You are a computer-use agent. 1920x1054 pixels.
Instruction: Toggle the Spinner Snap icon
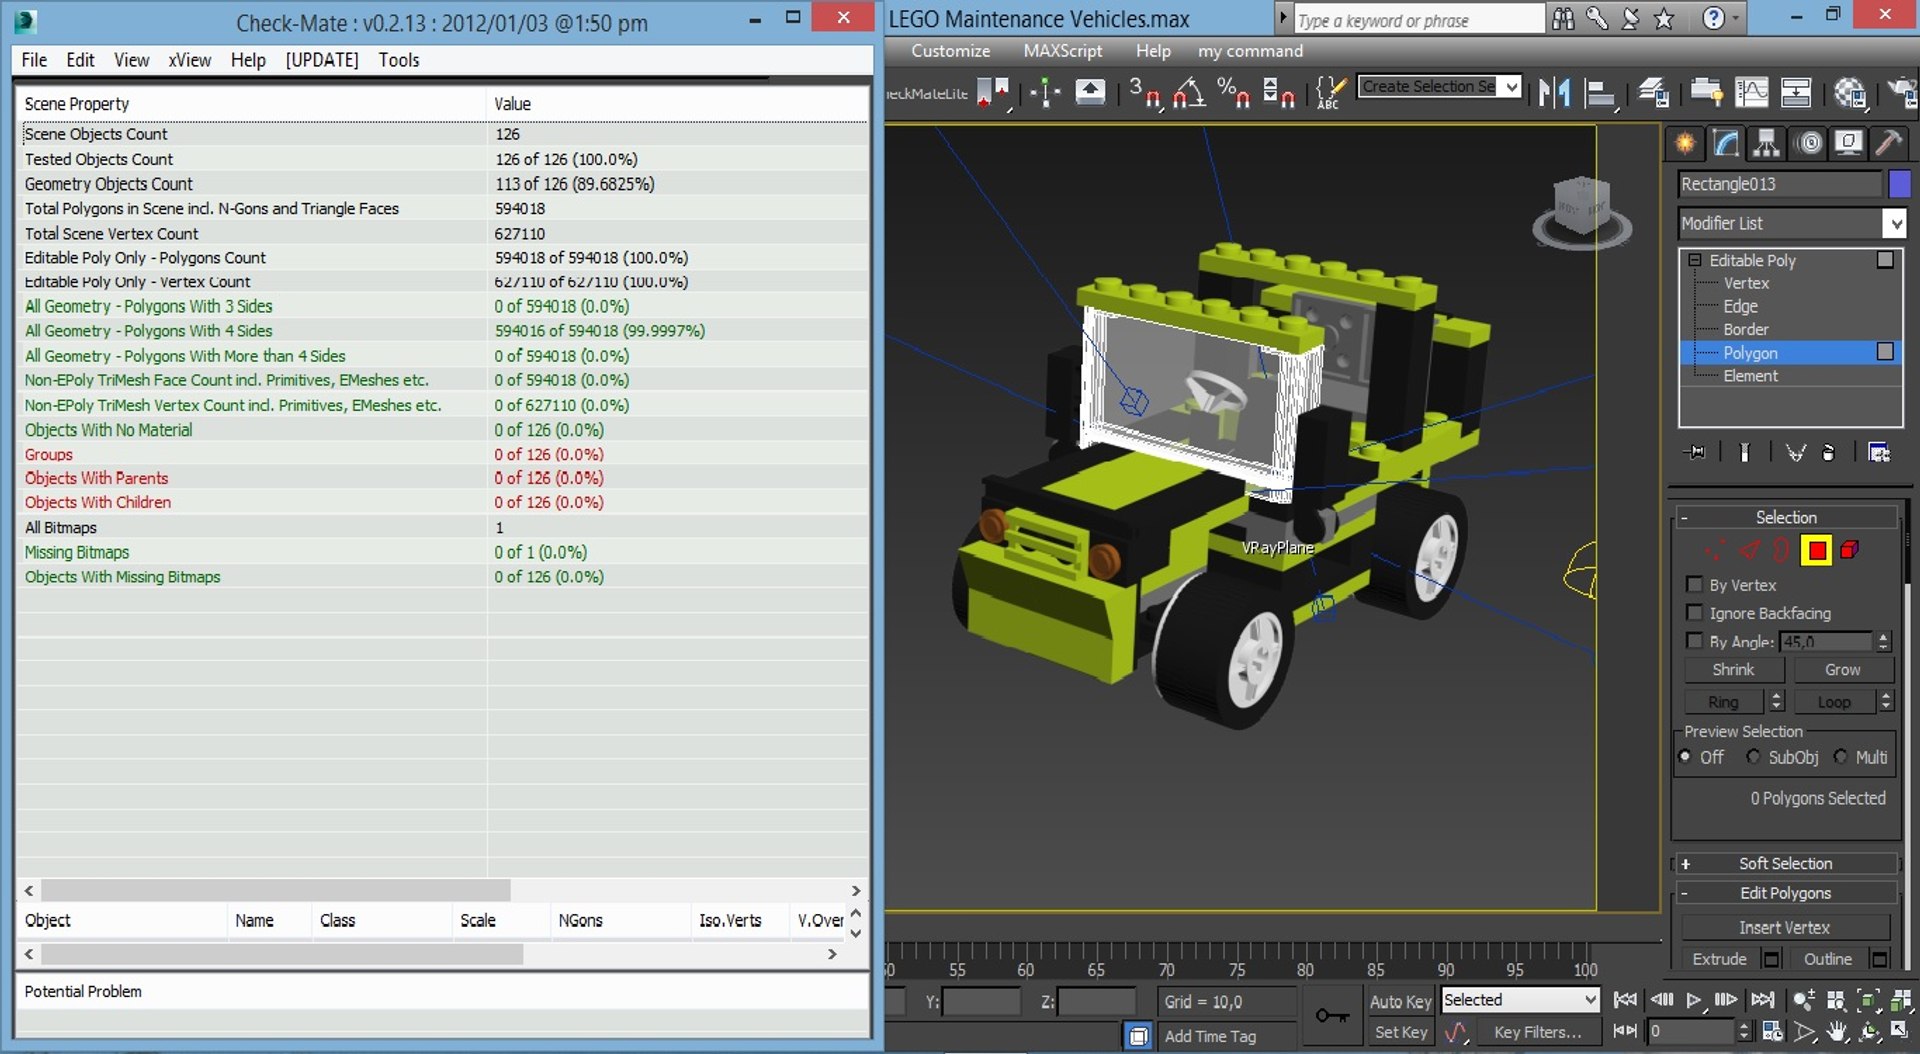[x=1278, y=93]
